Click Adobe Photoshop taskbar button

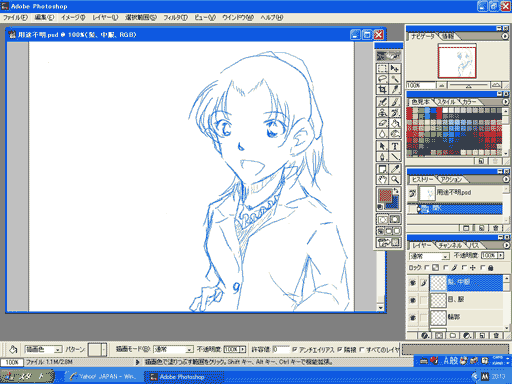pos(184,377)
